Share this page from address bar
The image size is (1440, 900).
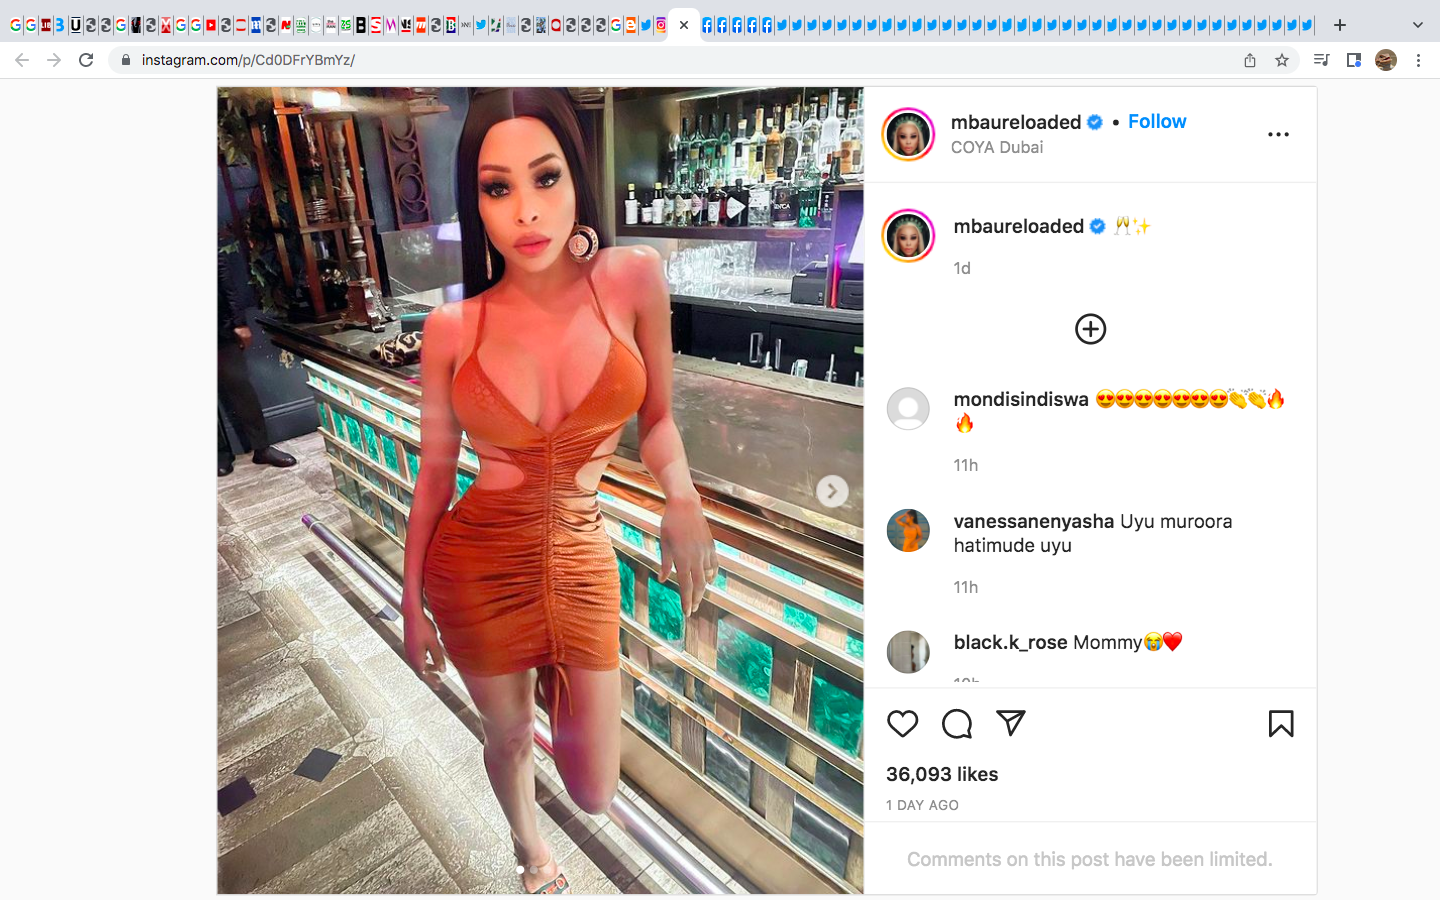click(x=1250, y=60)
